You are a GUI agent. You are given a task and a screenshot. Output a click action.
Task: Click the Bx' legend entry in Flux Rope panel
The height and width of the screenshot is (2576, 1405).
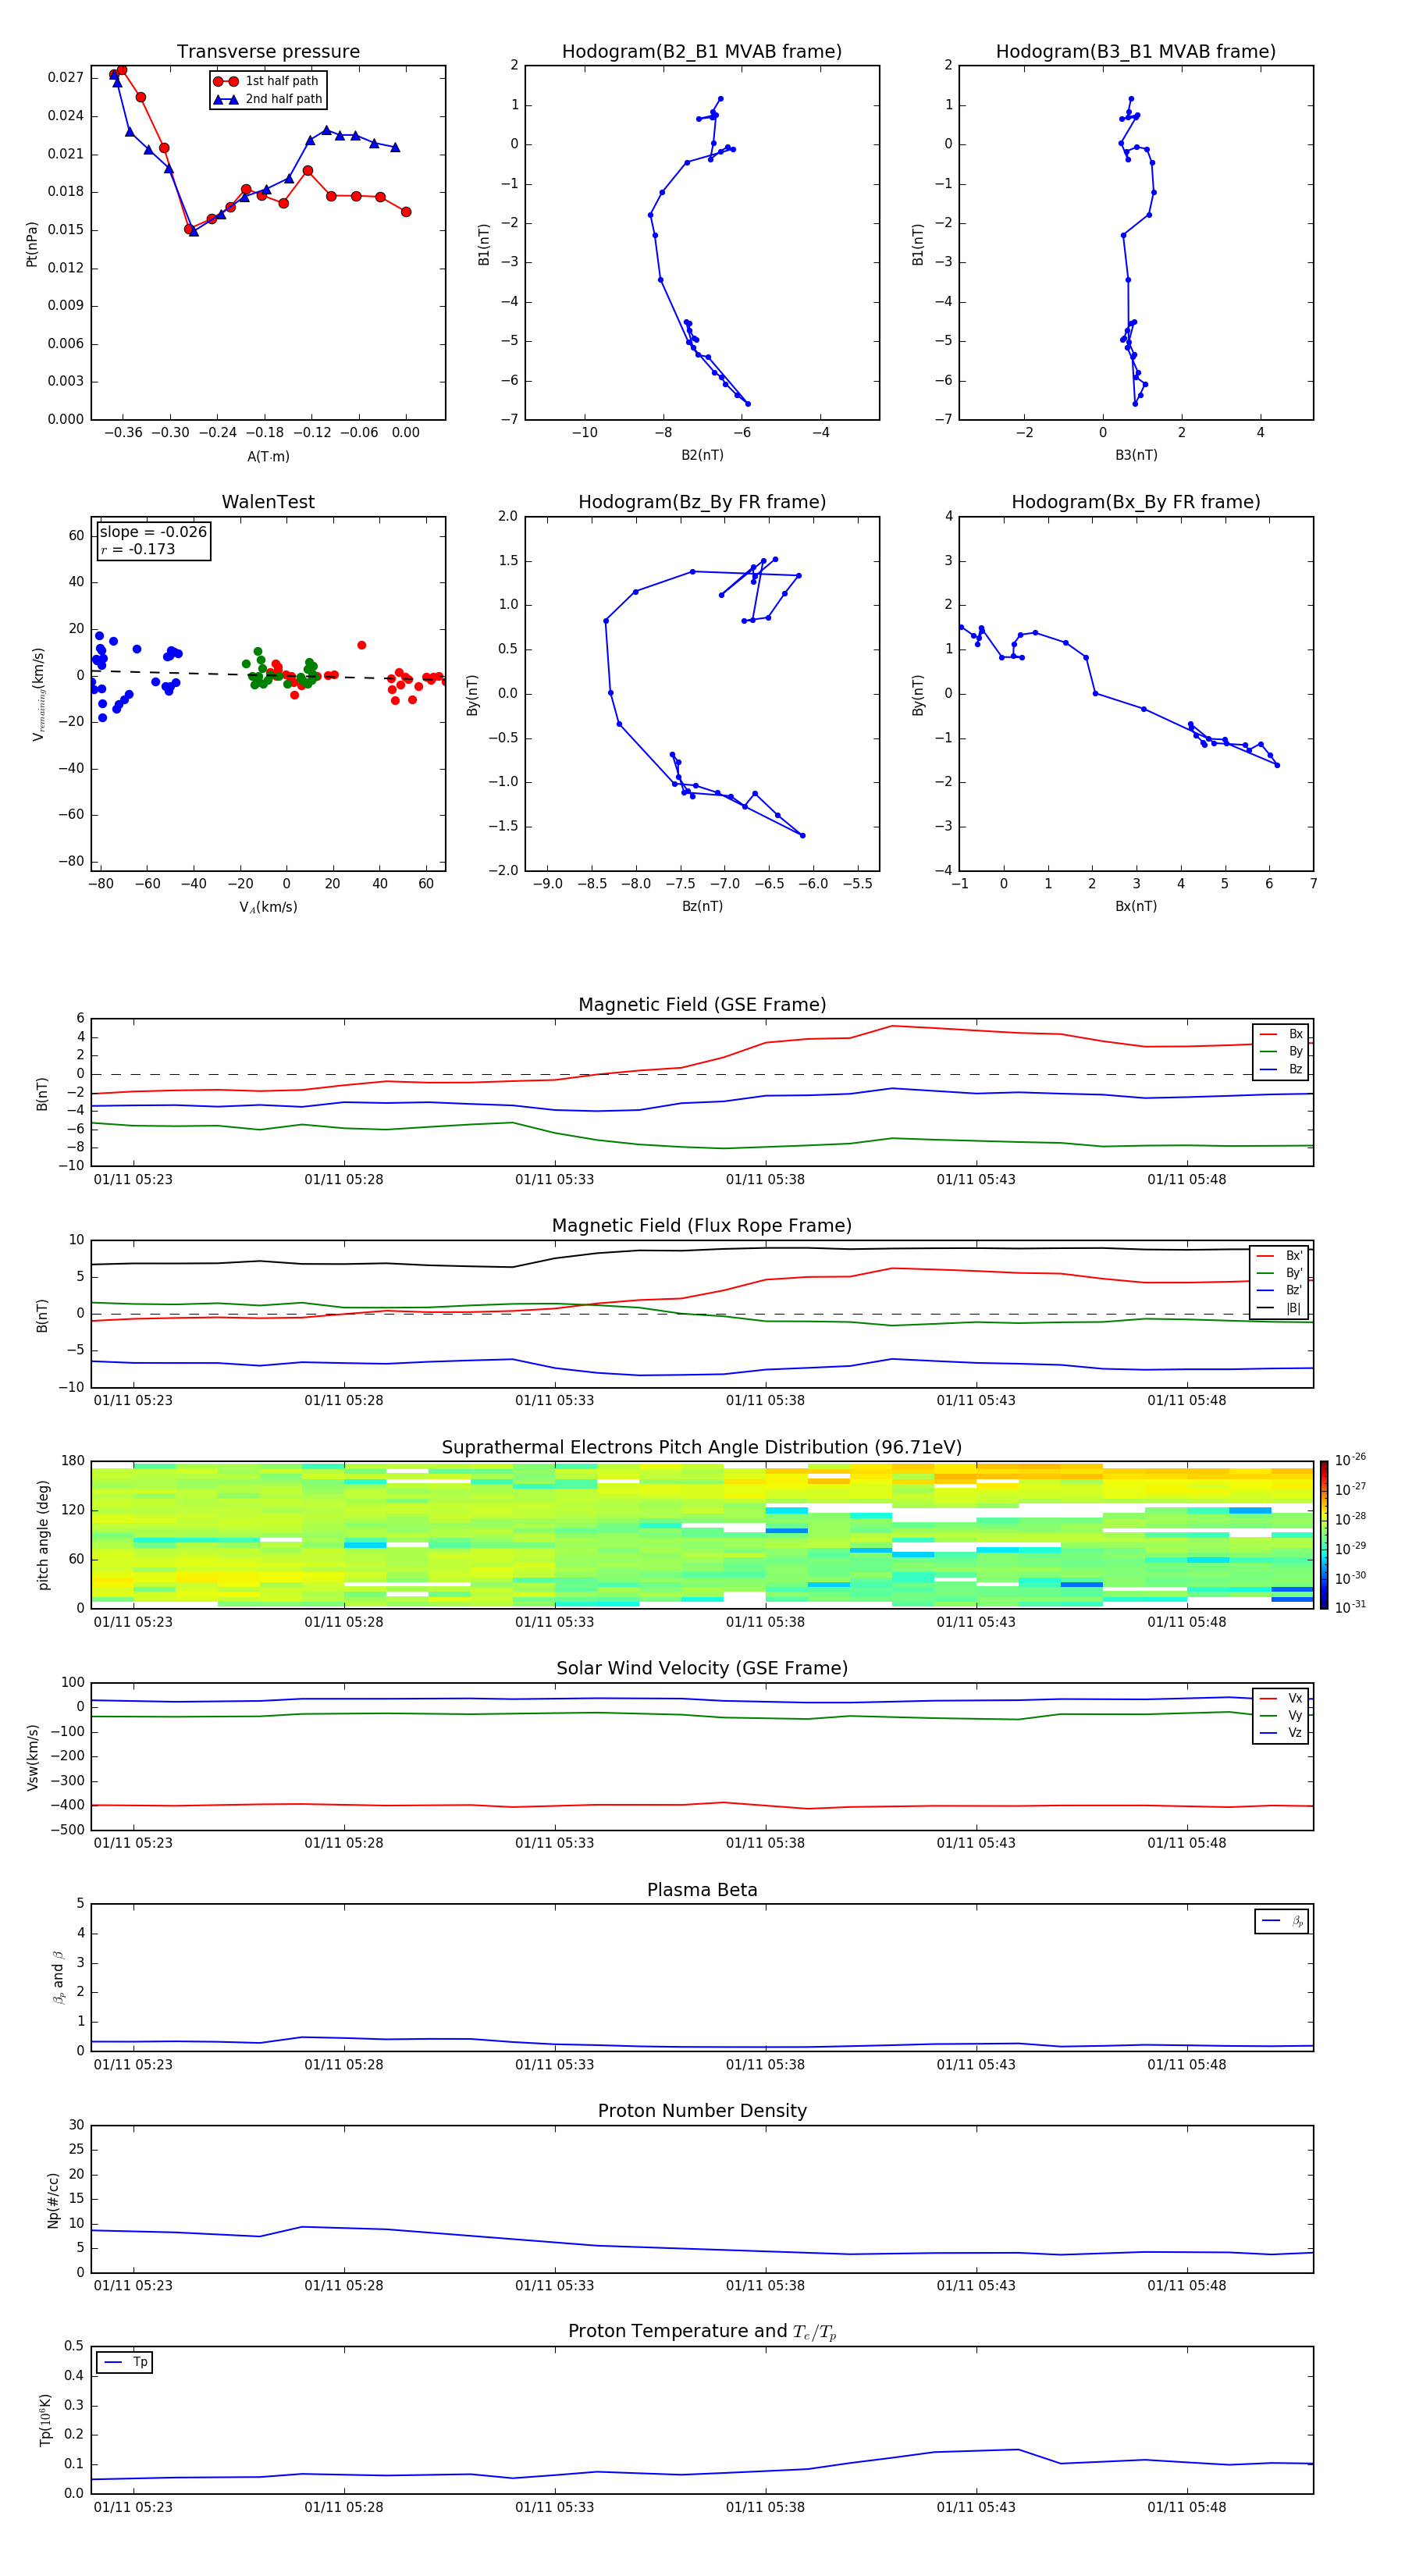point(1280,1256)
